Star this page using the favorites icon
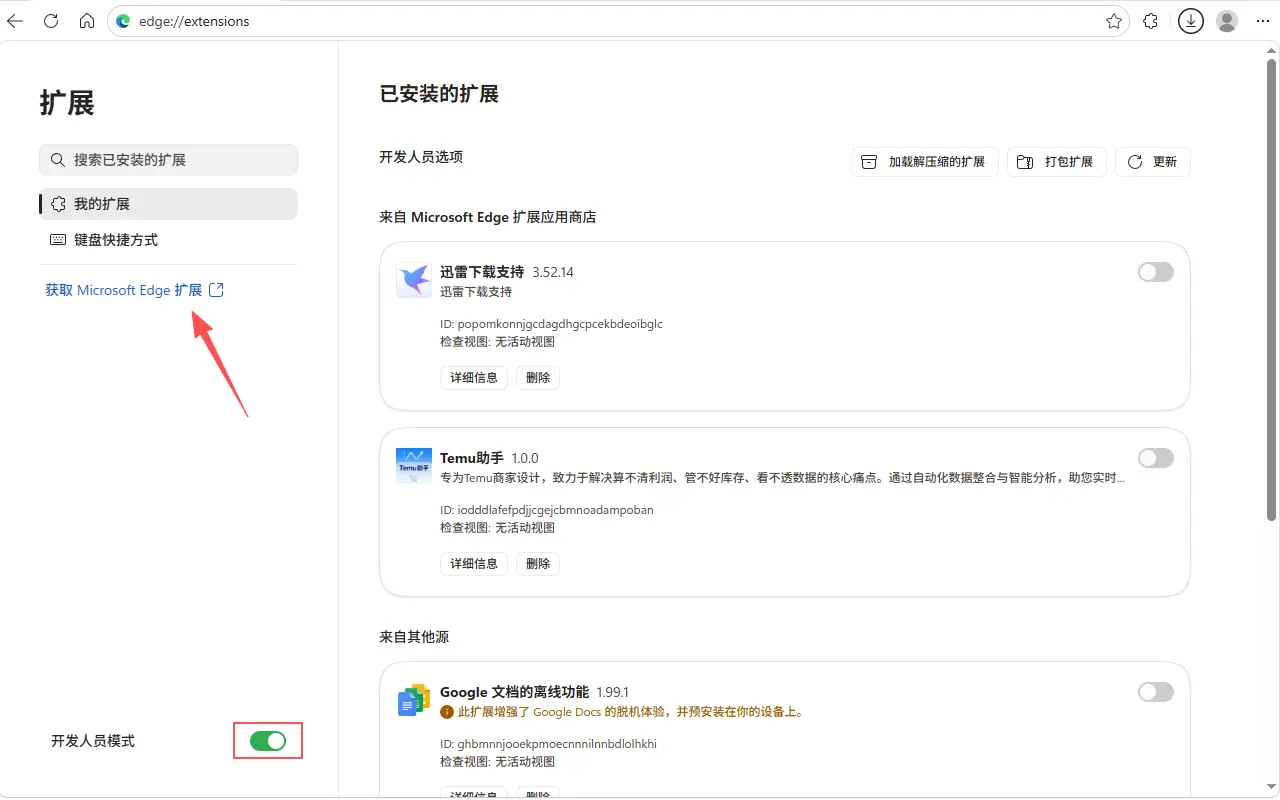The height and width of the screenshot is (800, 1280). (x=1114, y=20)
